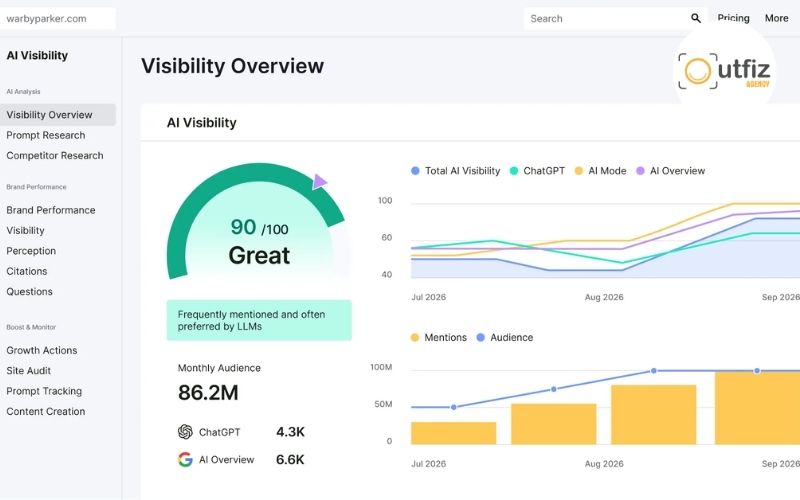Toggle the AI Mode legend series
Viewport: 800px width, 500px height.
[601, 171]
